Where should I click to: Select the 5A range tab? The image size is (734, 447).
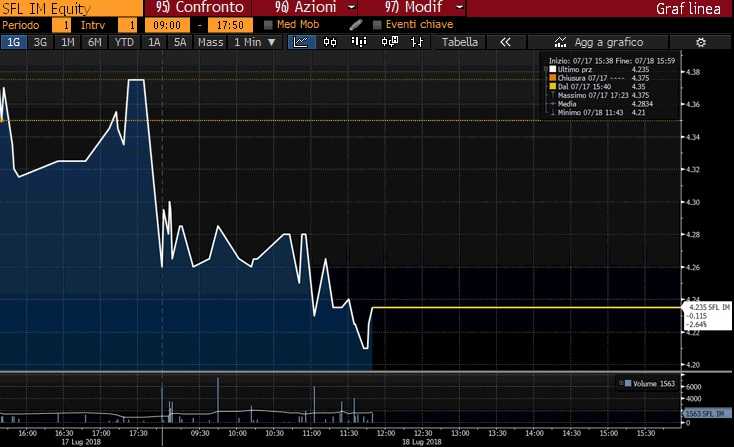tap(180, 42)
